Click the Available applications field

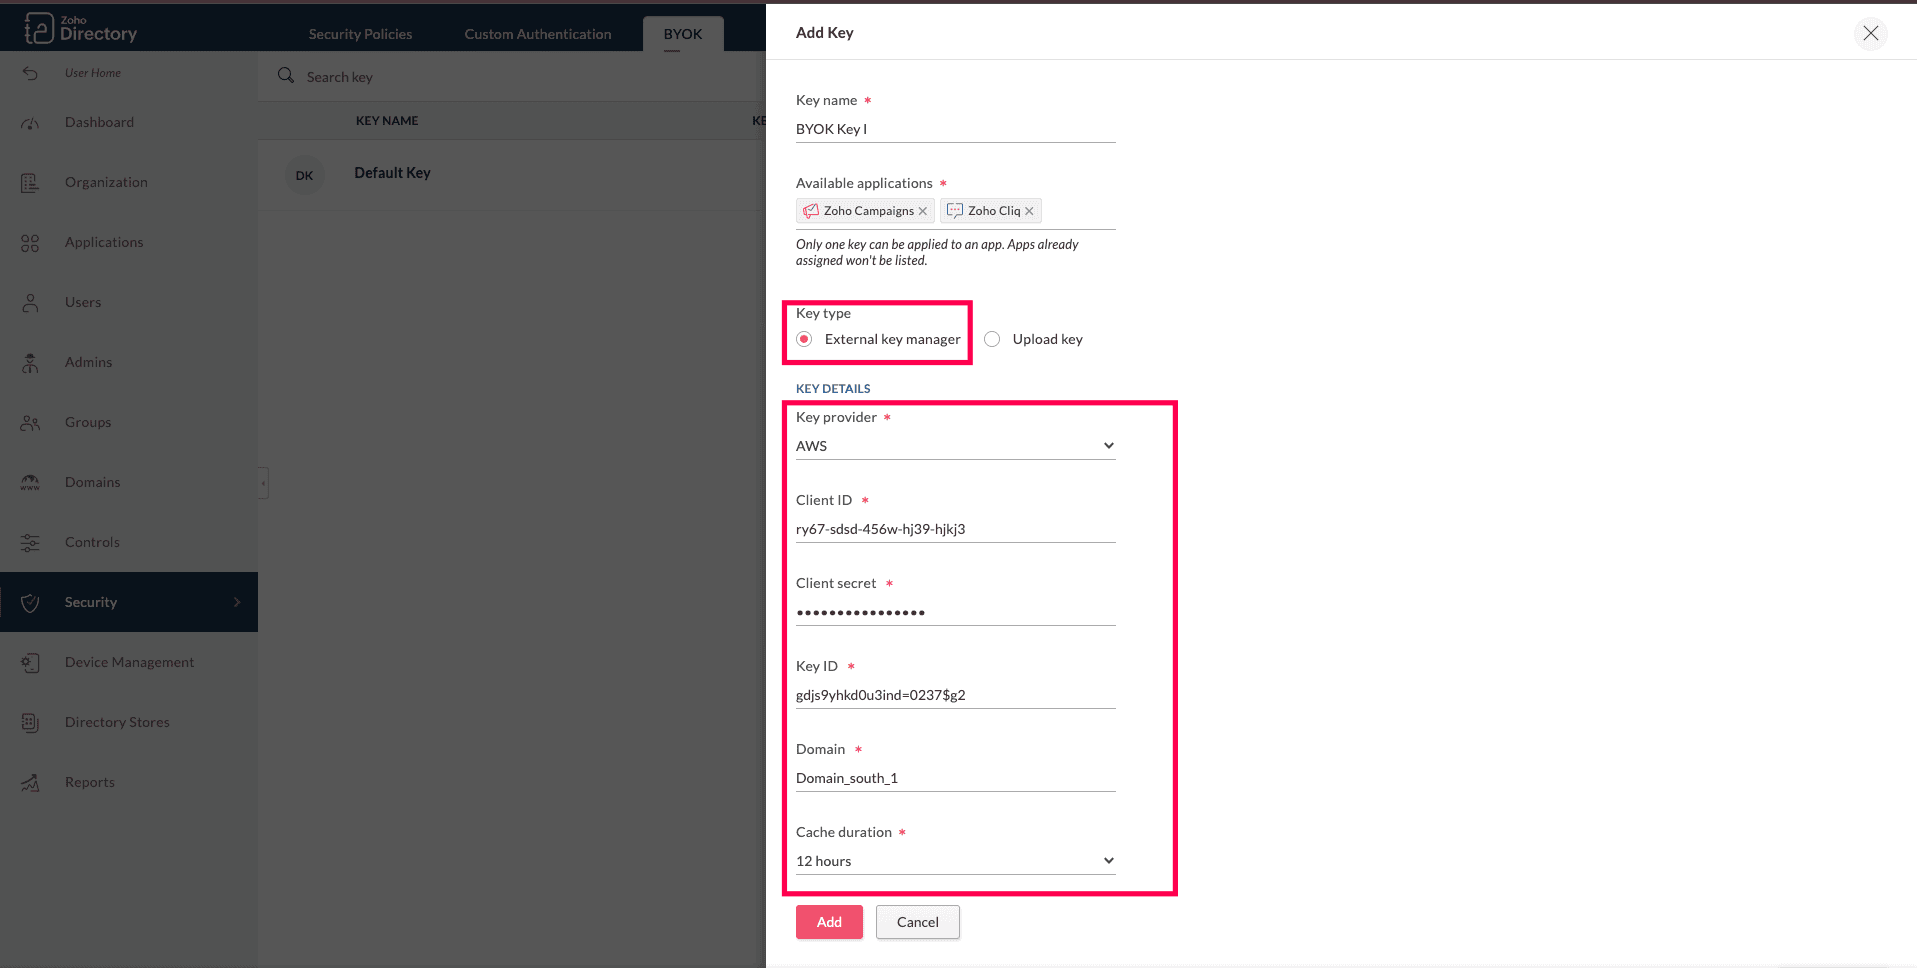tap(955, 211)
